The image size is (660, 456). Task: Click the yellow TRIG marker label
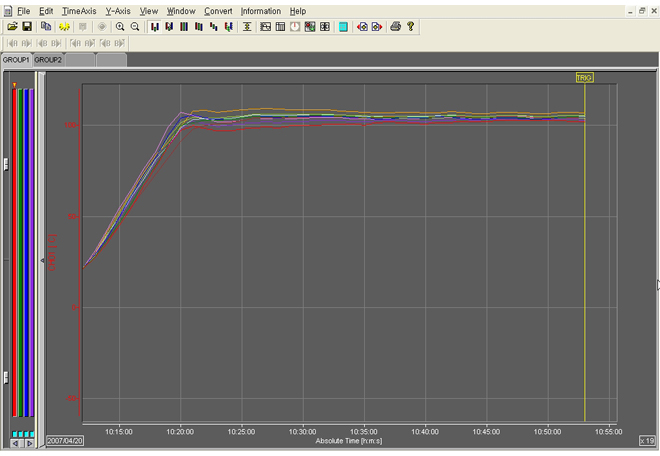[584, 77]
